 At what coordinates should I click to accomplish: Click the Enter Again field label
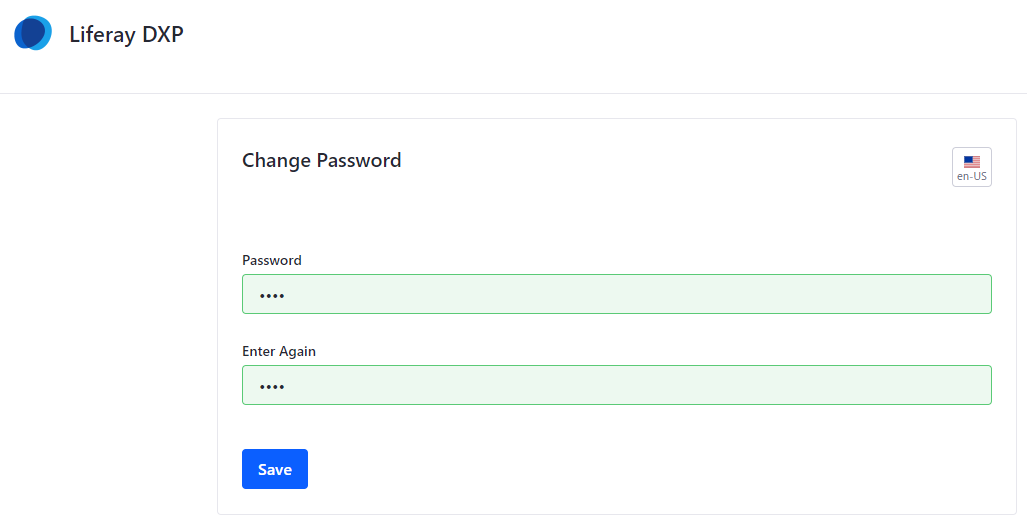(x=279, y=351)
